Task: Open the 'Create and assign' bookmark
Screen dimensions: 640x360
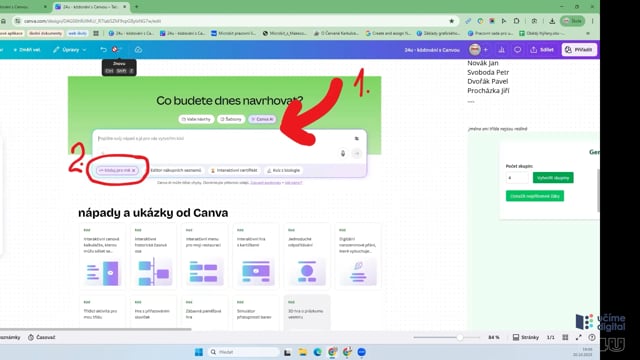Action: [x=388, y=33]
